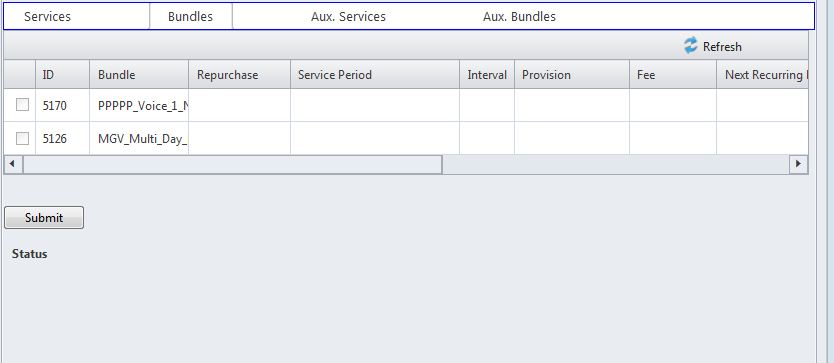Click the horizontal scrollbar thumb
The width and height of the screenshot is (834, 363).
tap(232, 164)
